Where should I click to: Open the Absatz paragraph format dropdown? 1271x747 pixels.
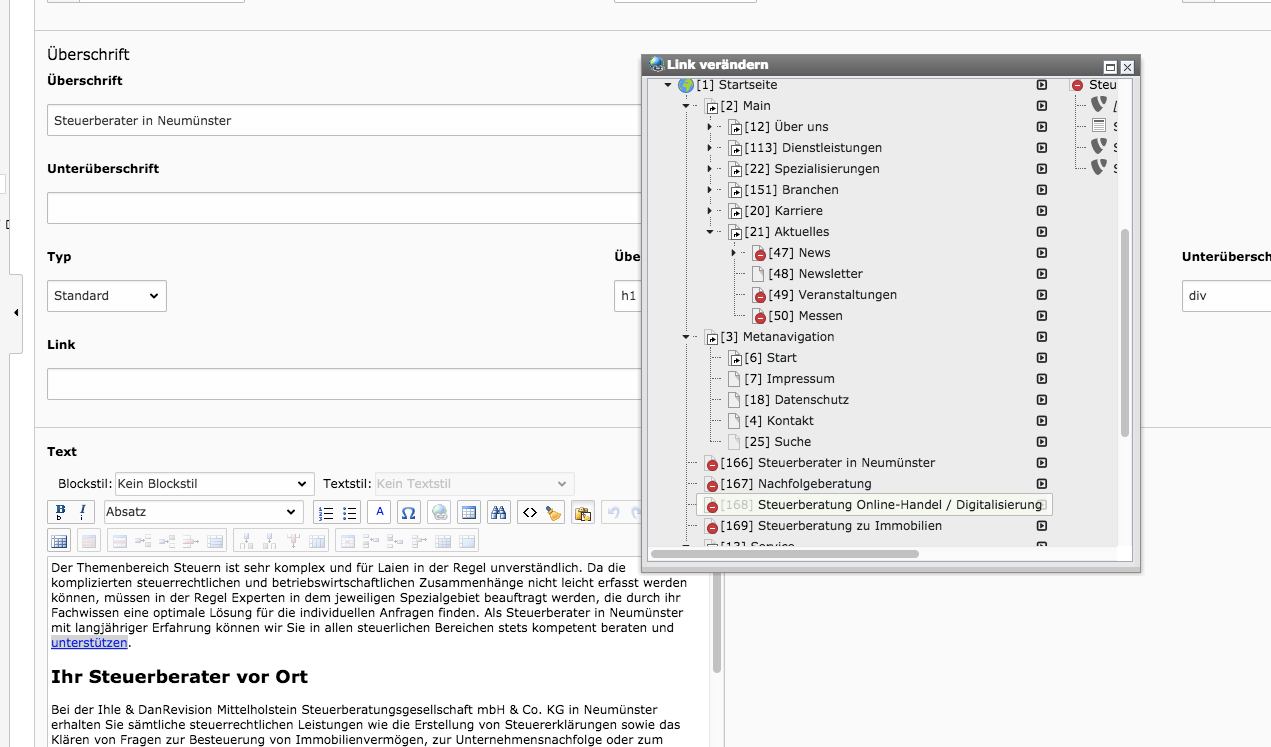click(203, 512)
